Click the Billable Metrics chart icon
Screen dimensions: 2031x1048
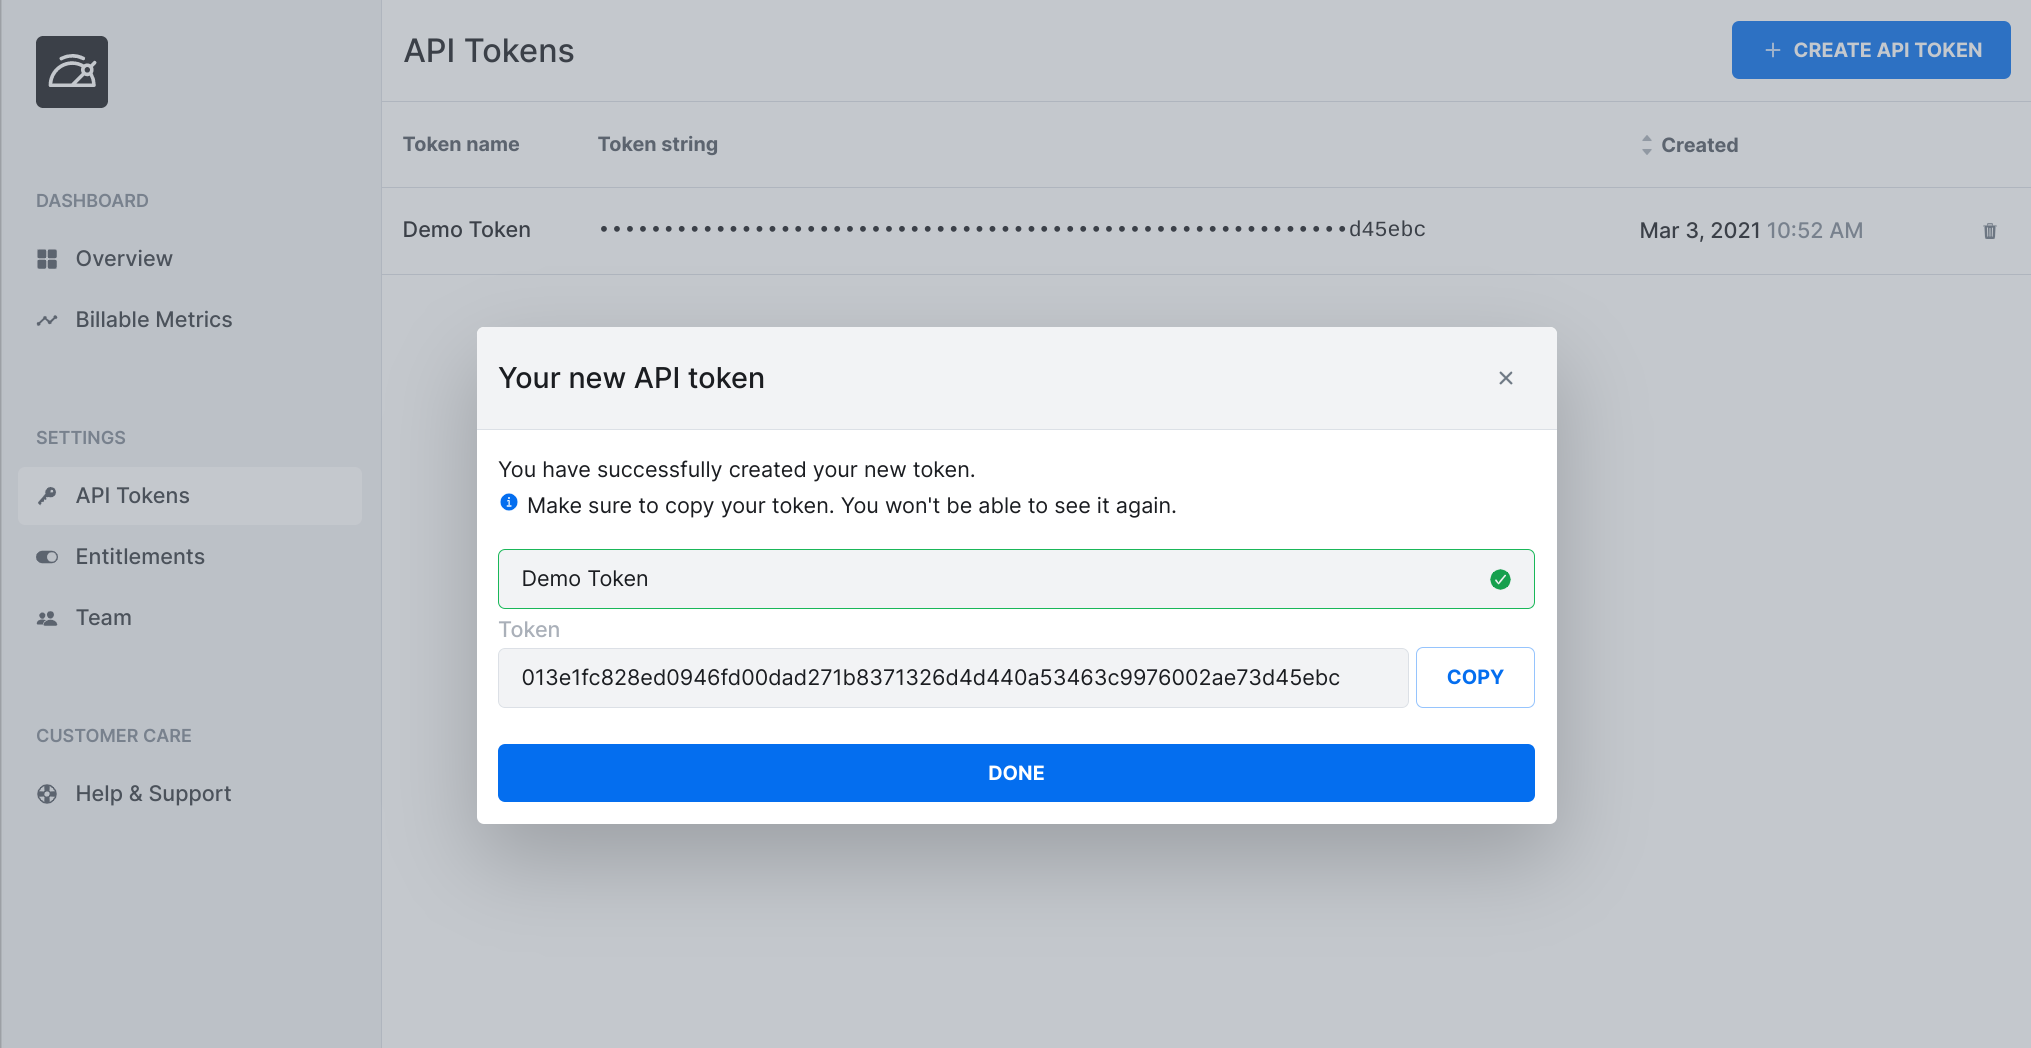coord(47,320)
